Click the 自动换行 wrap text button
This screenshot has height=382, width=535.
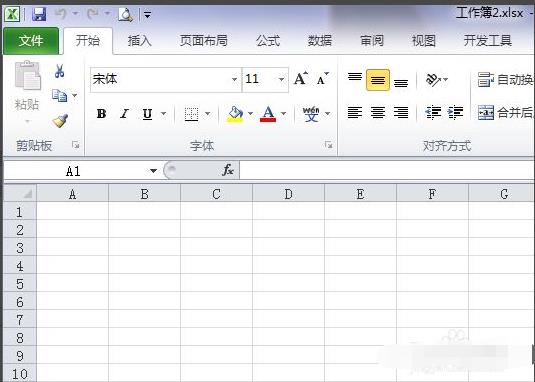[506, 79]
